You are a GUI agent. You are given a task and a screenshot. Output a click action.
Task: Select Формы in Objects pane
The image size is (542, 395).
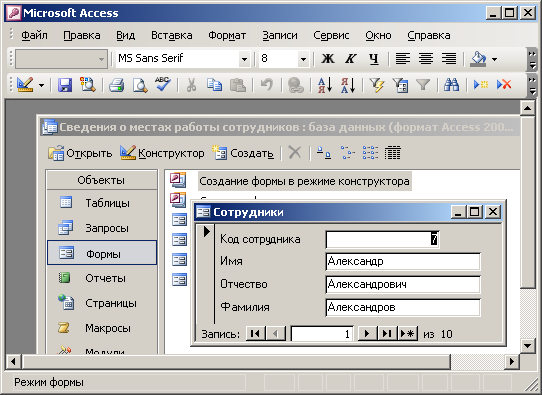102,253
